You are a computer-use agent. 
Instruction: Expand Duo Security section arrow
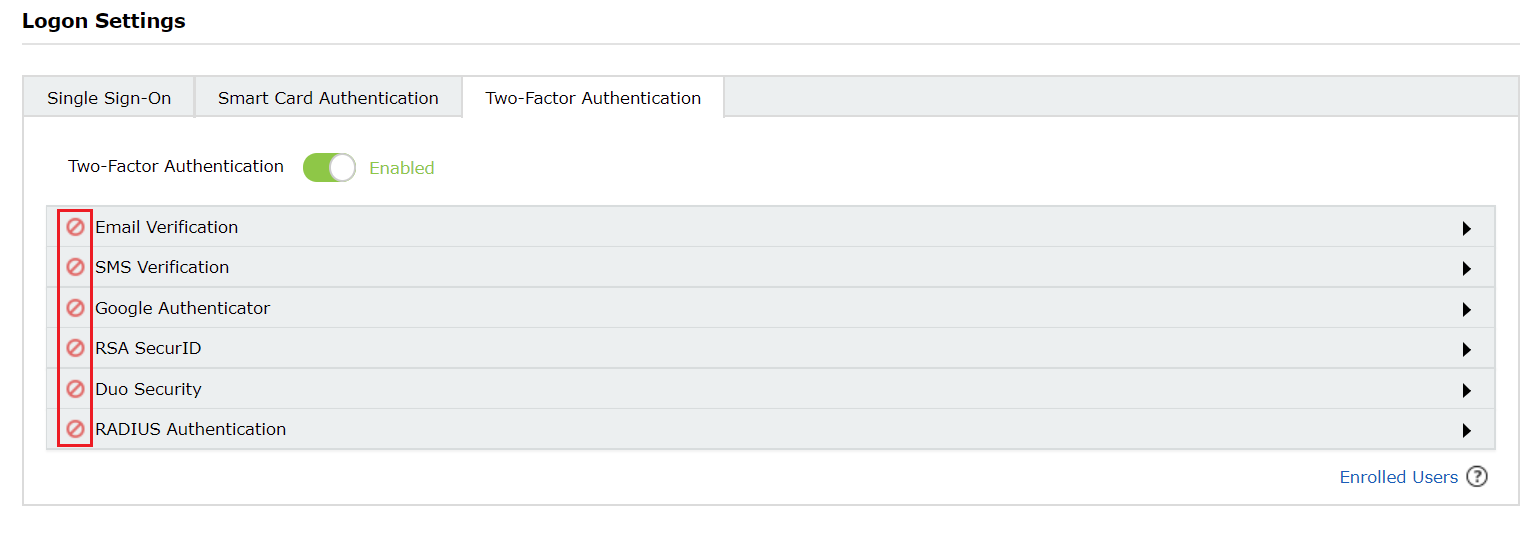pos(1466,391)
